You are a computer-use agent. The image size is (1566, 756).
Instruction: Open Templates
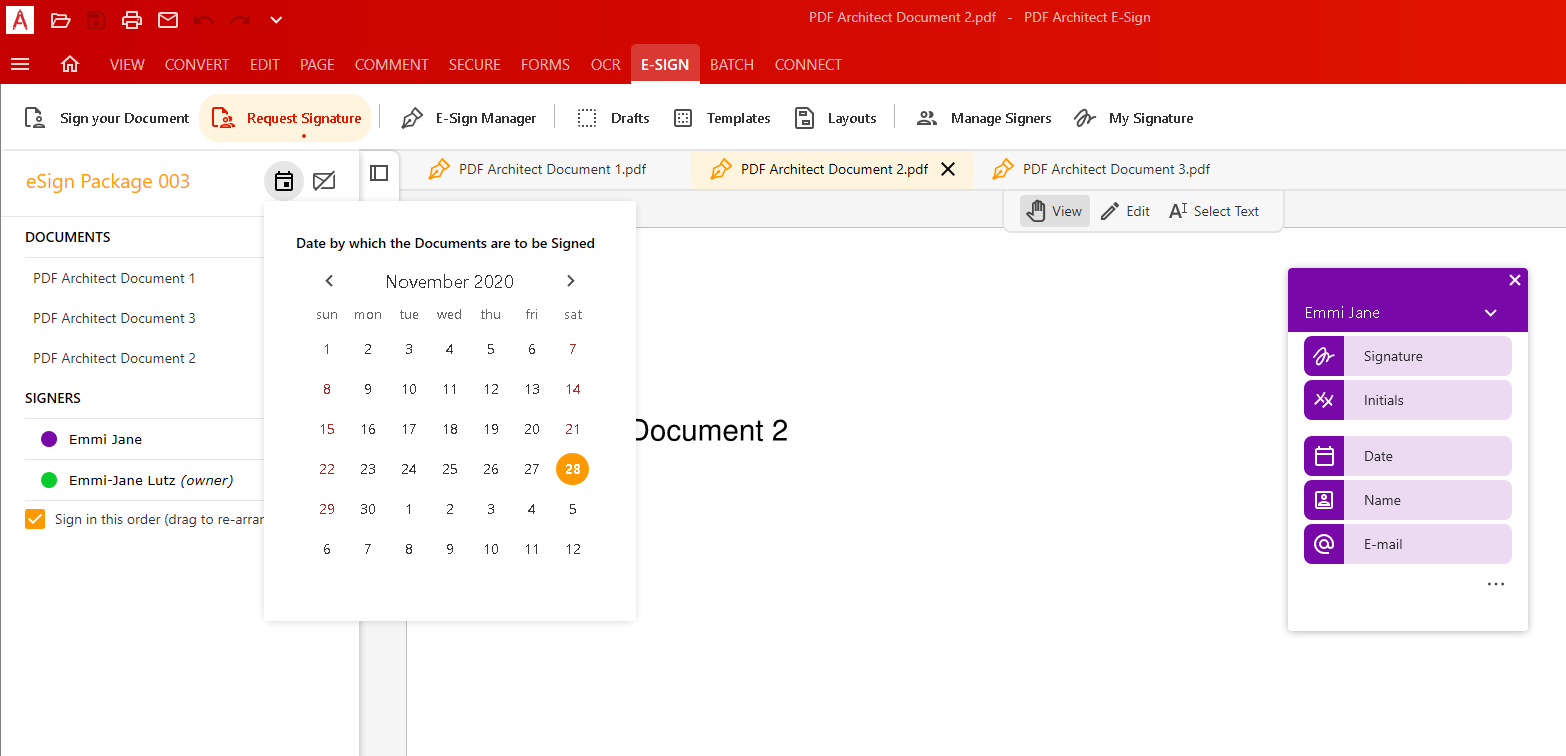point(722,118)
